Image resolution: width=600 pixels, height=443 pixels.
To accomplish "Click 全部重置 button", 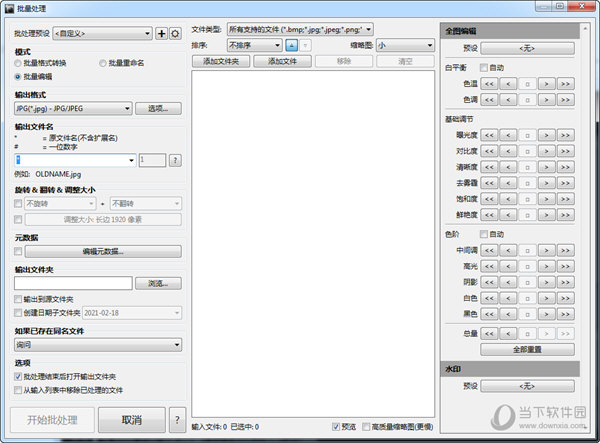I will (x=527, y=350).
